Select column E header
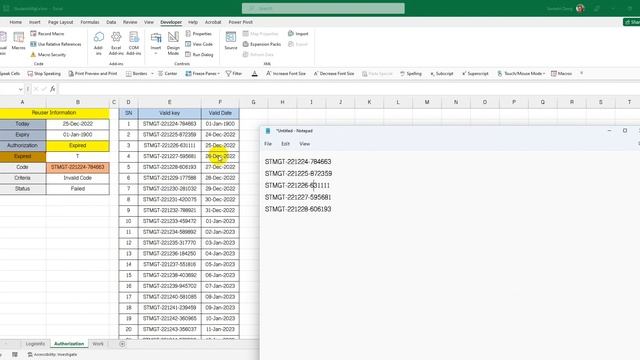This screenshot has height=360, width=640. 169,102
